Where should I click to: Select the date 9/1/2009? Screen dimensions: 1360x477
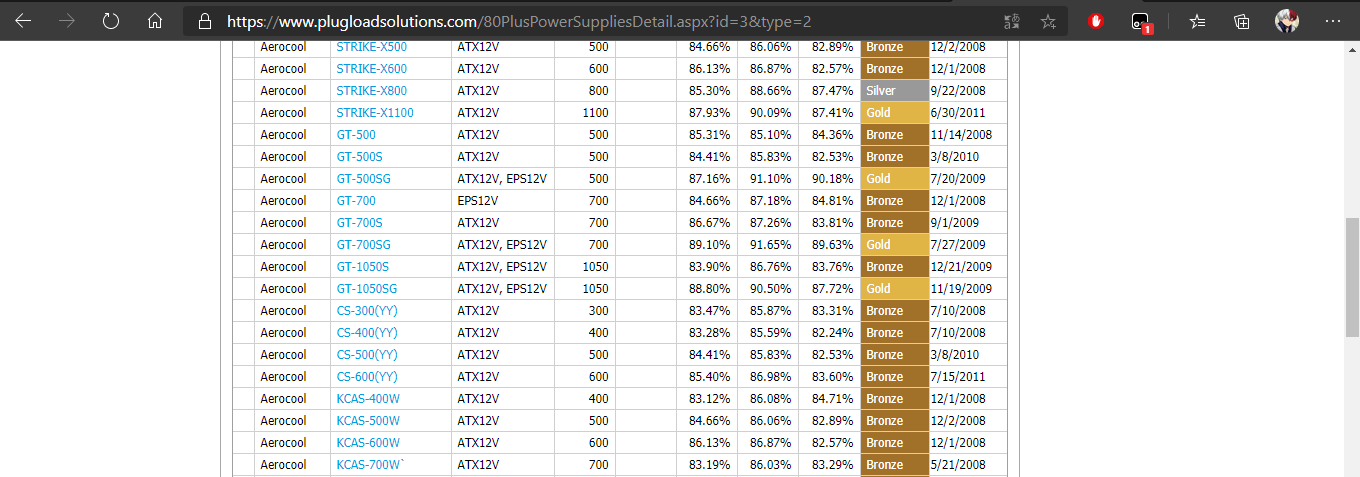pyautogui.click(x=955, y=223)
